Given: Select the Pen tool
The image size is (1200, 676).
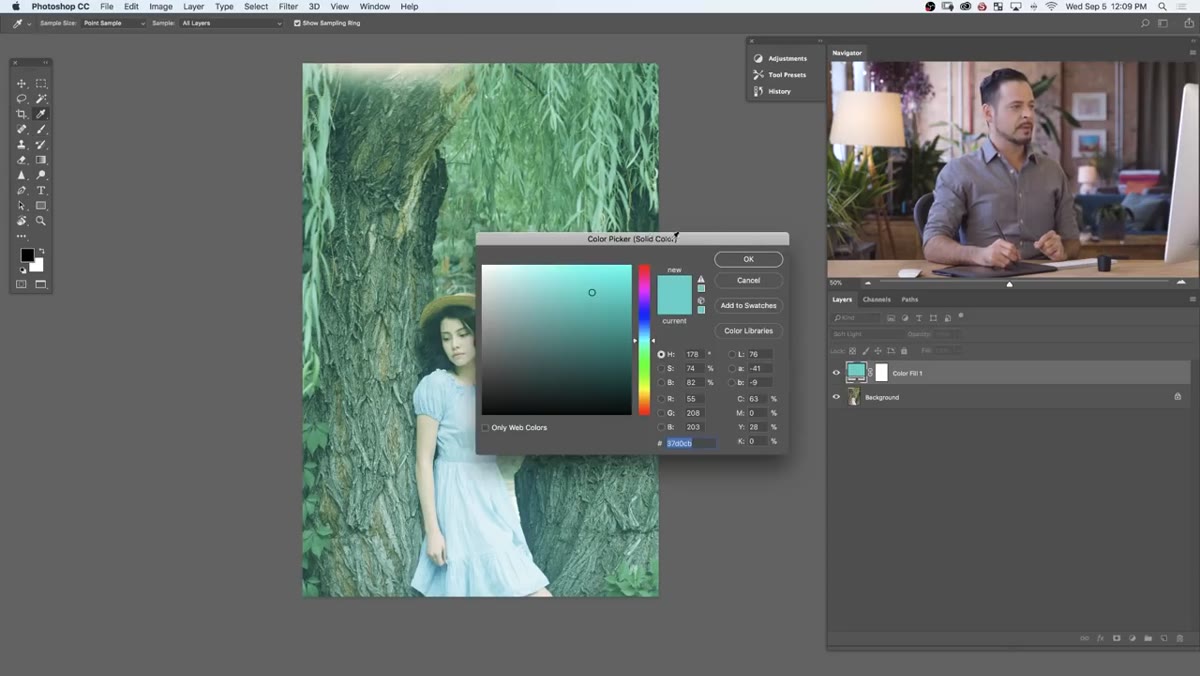Looking at the screenshot, I should click(21, 190).
